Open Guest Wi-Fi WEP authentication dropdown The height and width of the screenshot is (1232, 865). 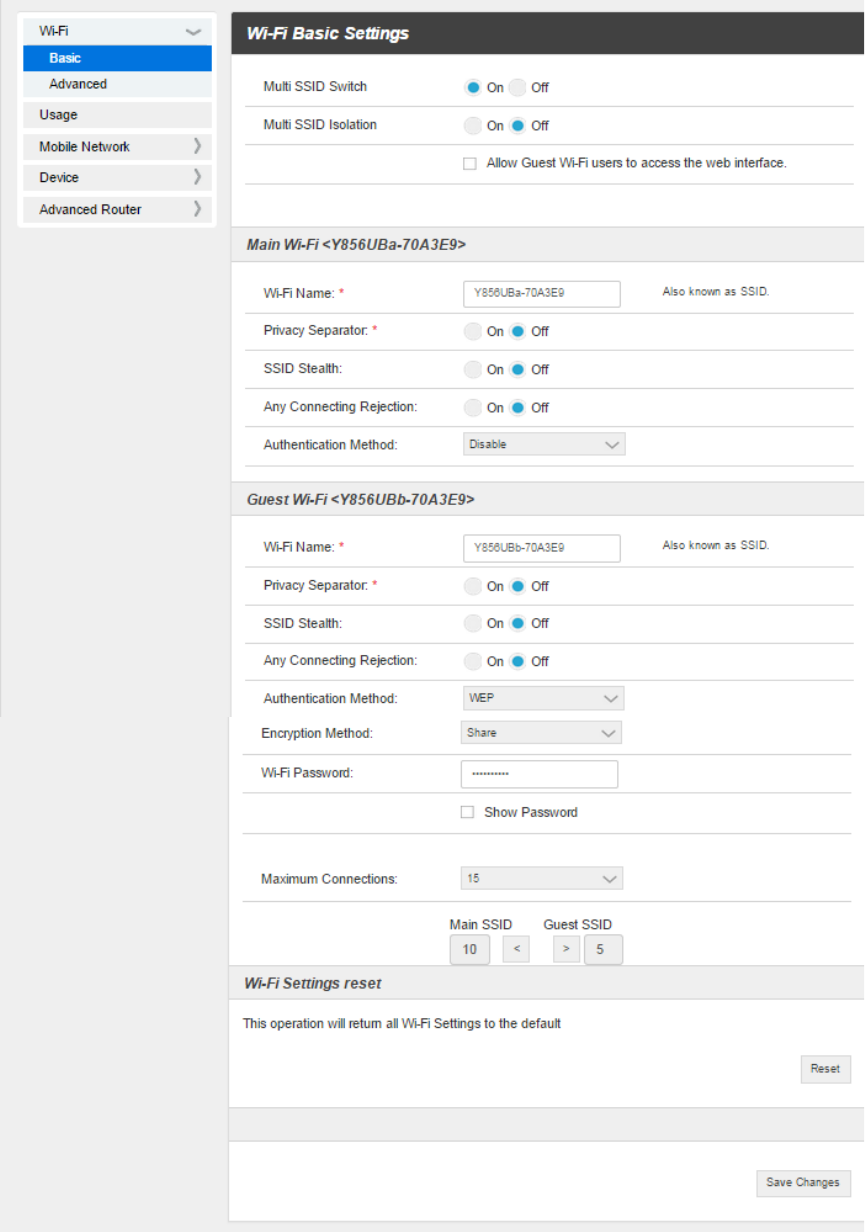[x=544, y=698]
